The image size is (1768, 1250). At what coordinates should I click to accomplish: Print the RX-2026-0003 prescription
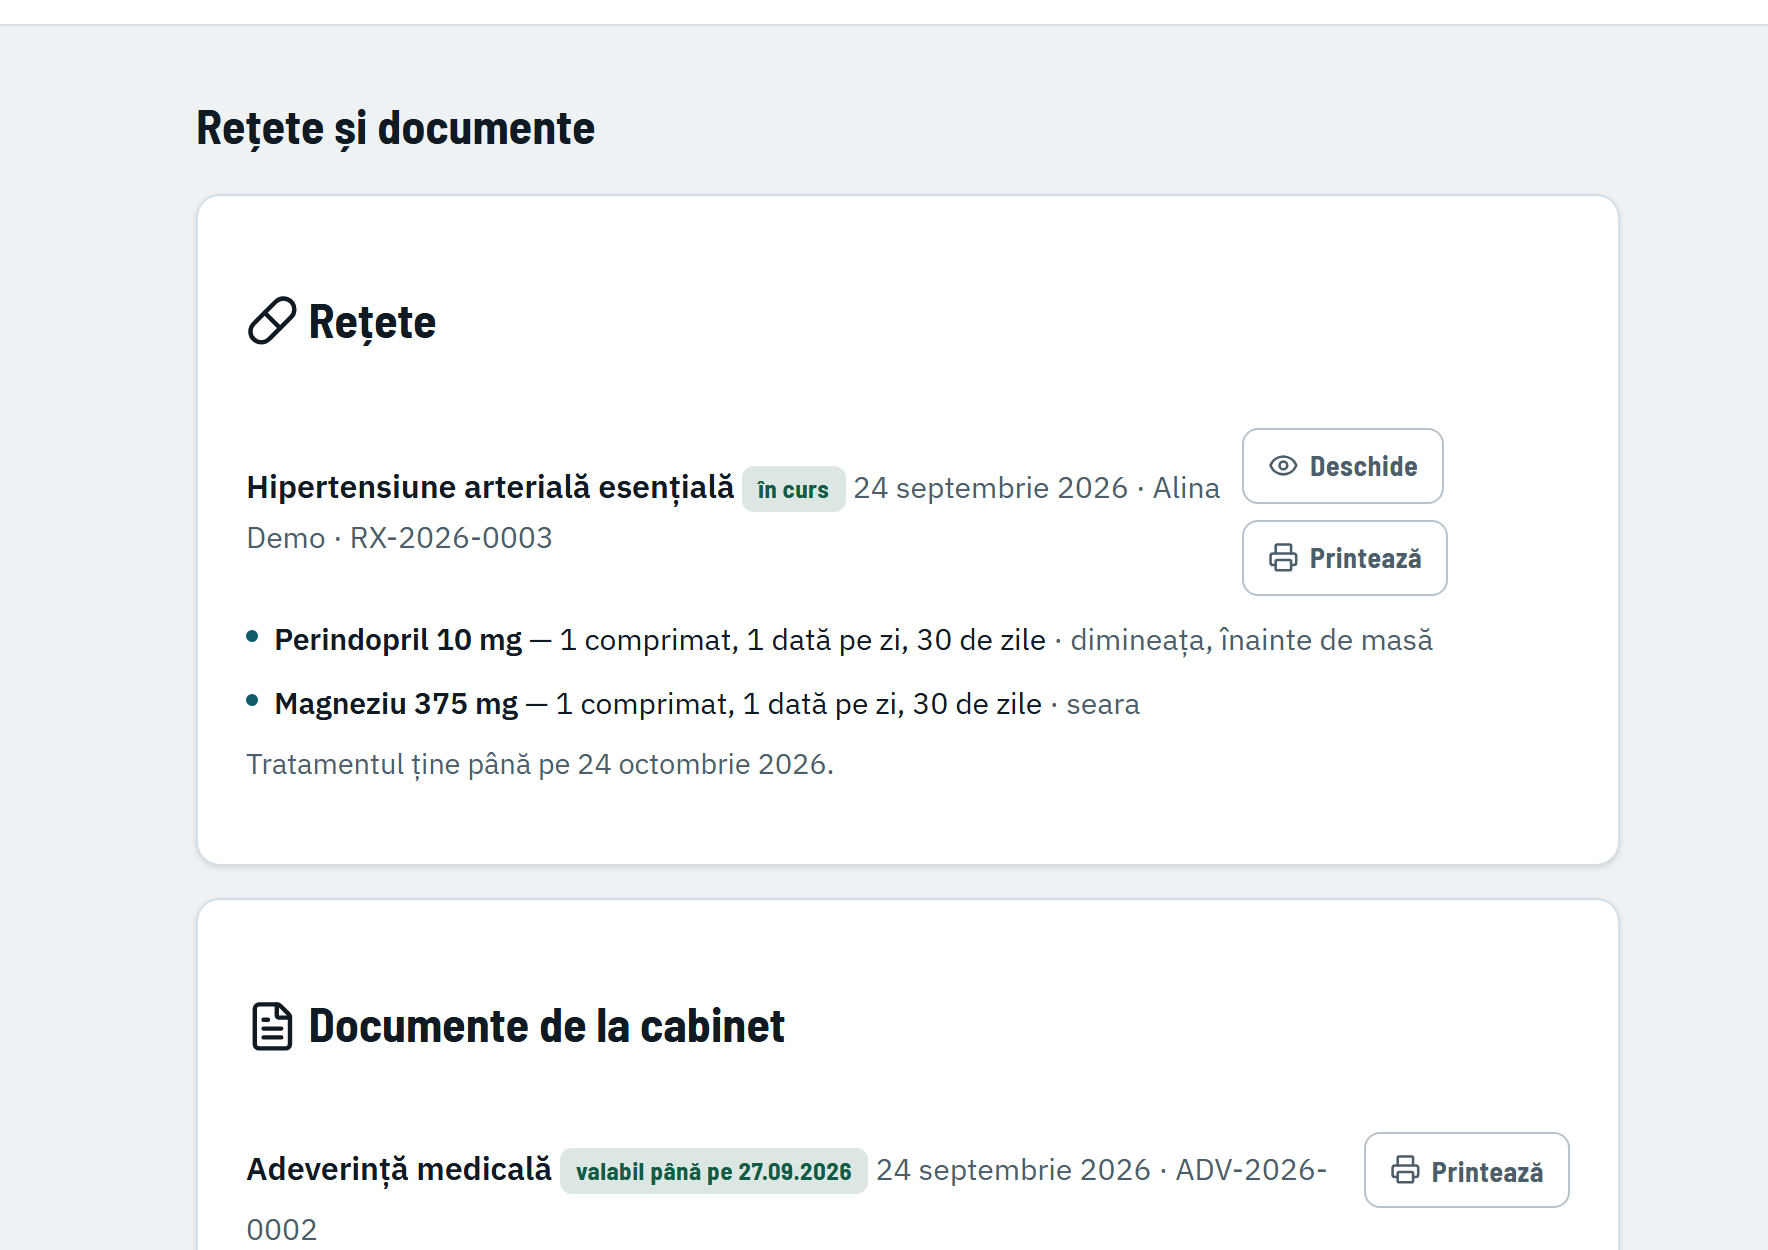[x=1344, y=558]
